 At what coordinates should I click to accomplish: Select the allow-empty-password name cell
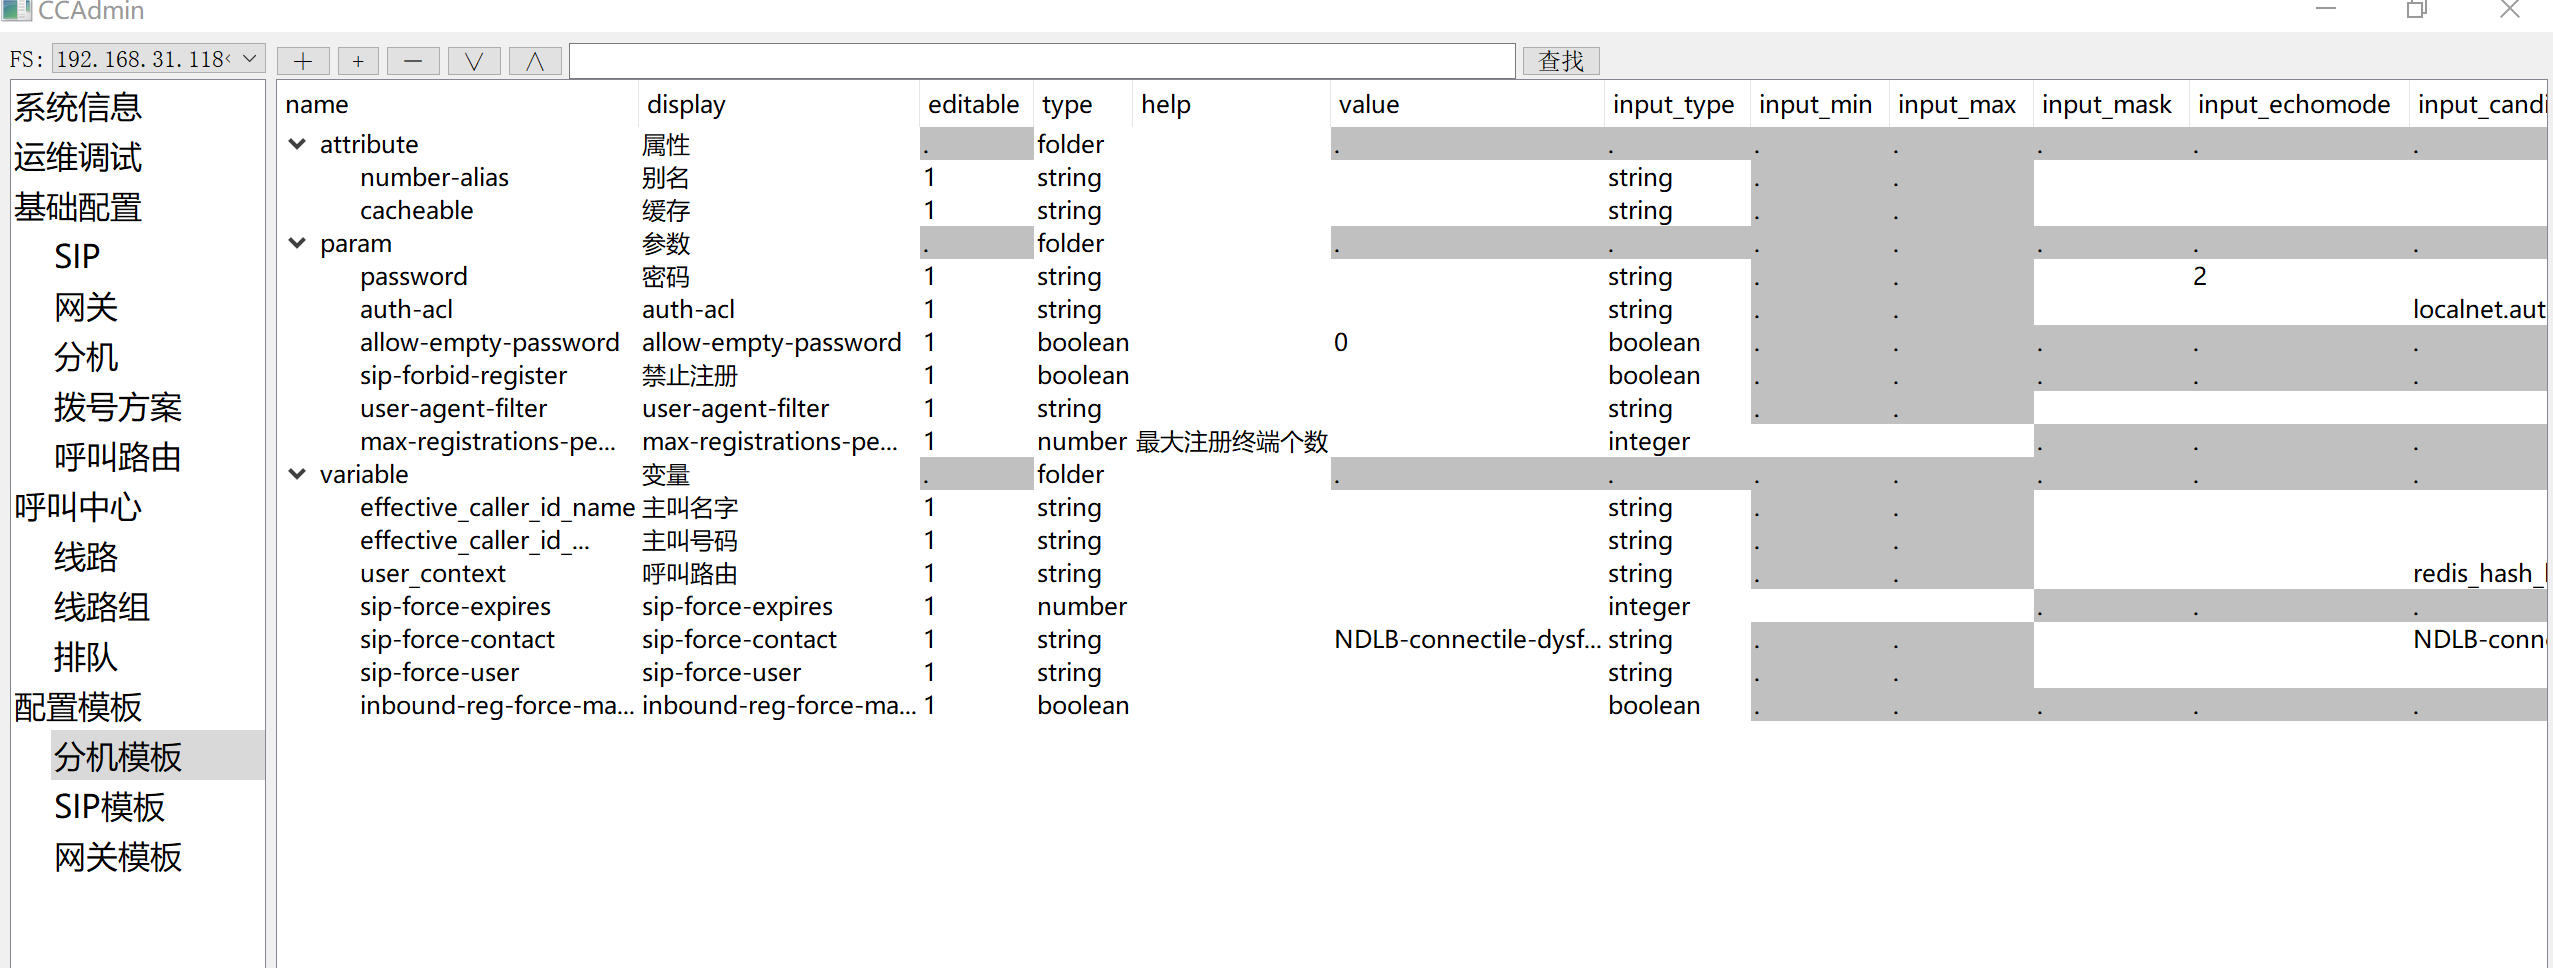pos(489,343)
